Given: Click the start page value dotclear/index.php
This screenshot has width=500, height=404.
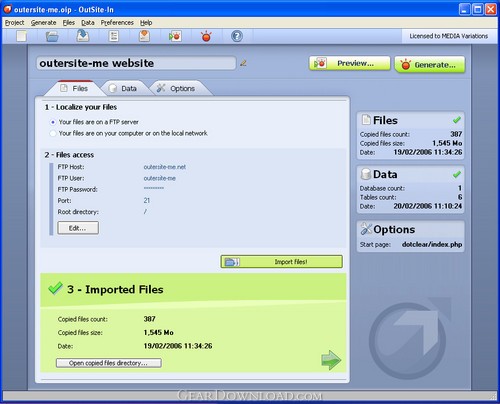Looking at the screenshot, I should coord(432,244).
